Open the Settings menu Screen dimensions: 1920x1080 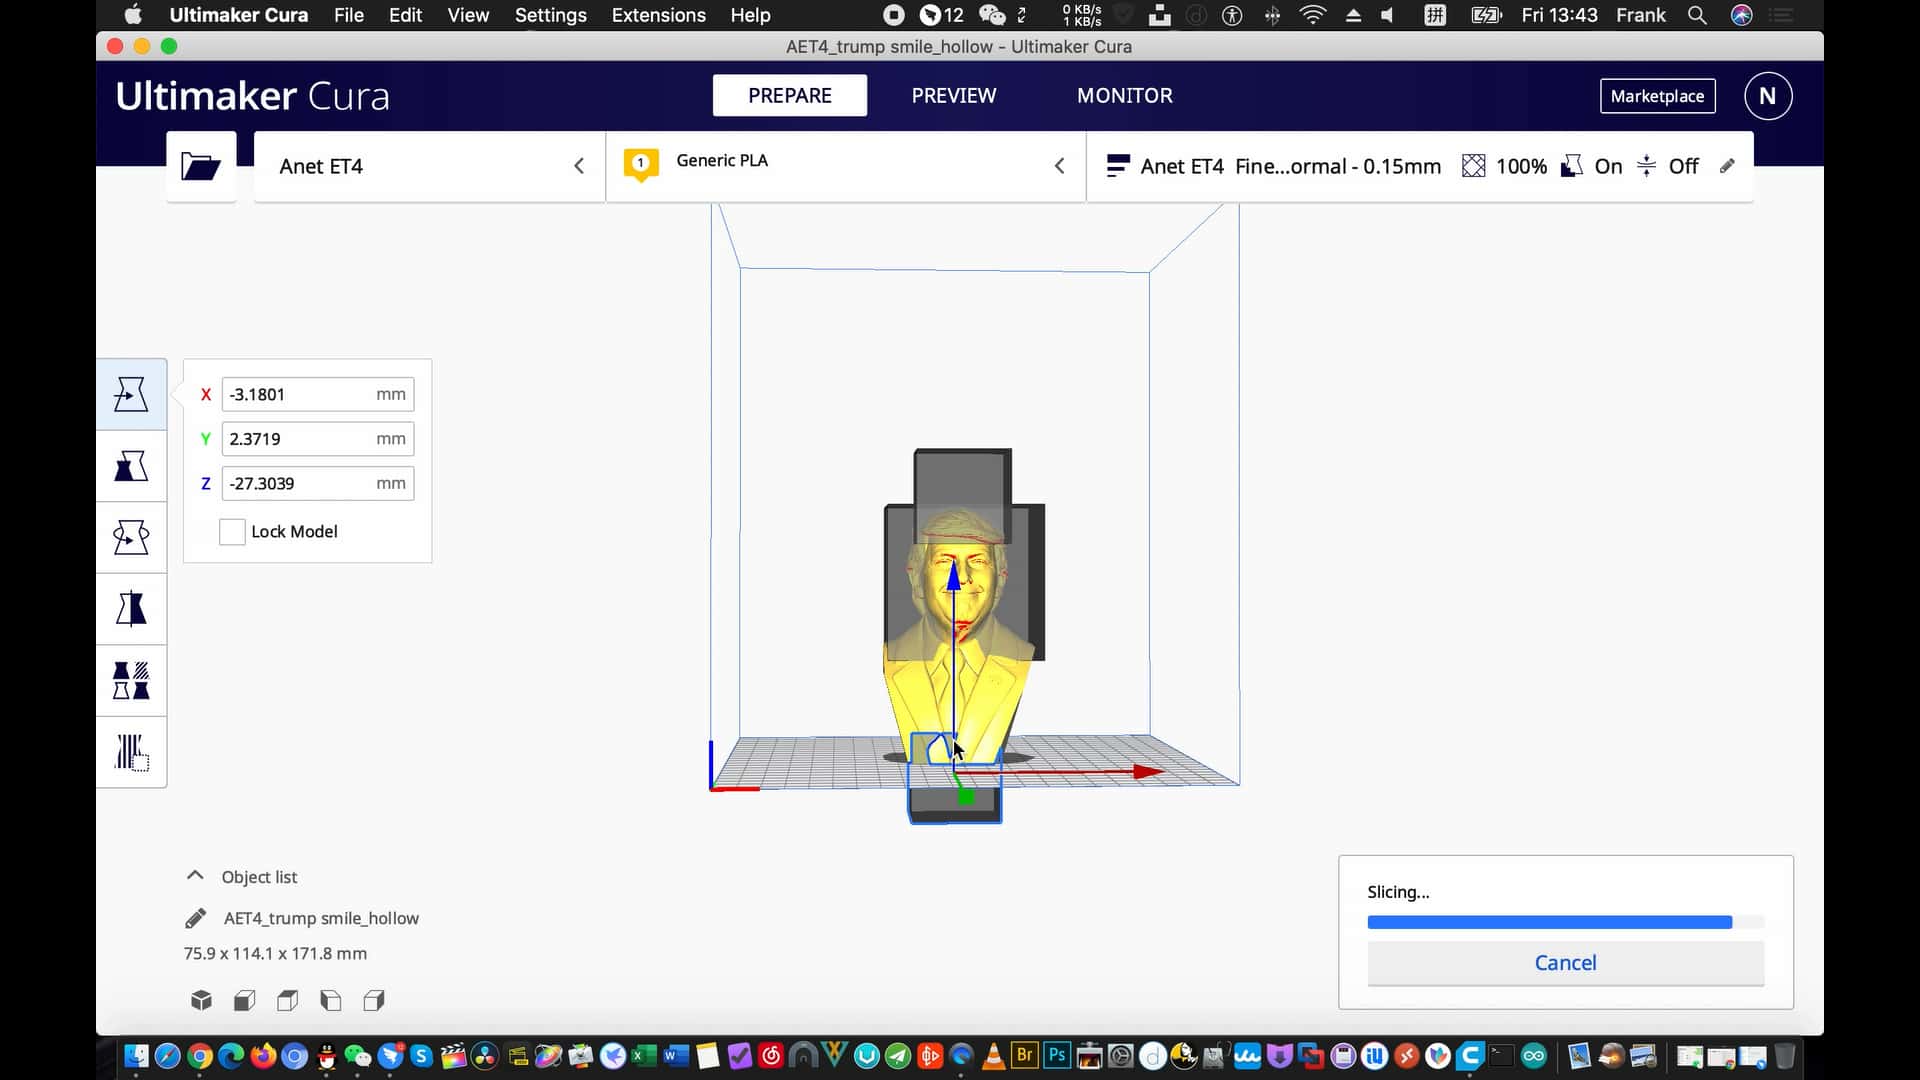click(x=550, y=15)
